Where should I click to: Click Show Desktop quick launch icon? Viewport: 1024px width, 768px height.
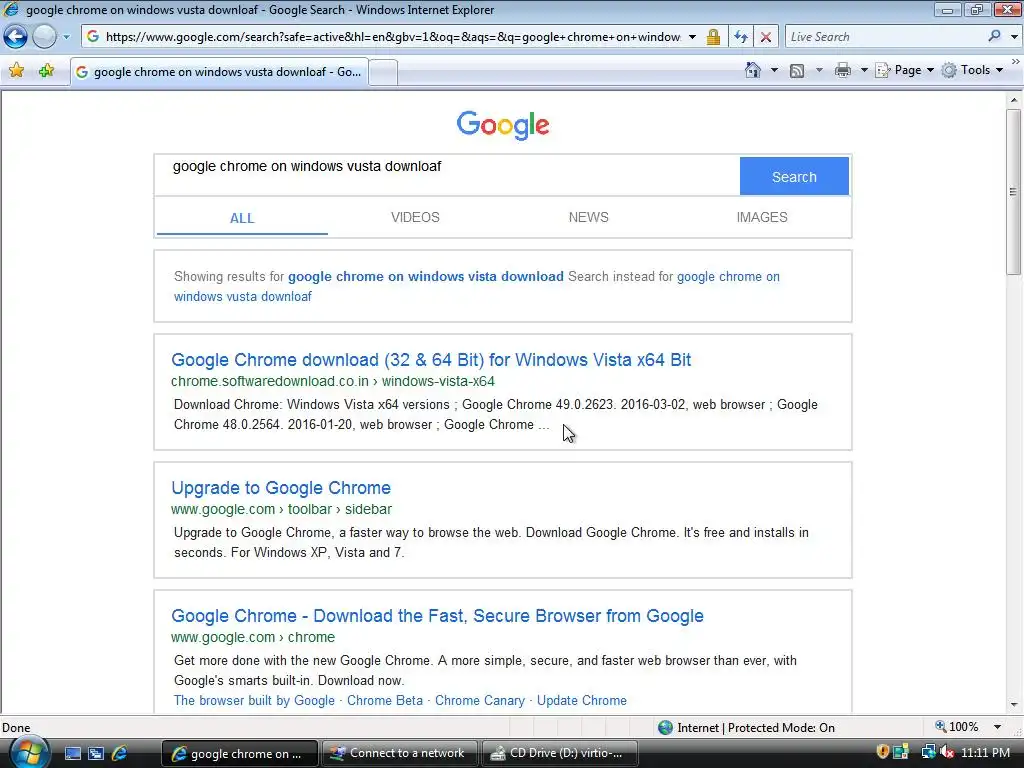pyautogui.click(x=72, y=754)
